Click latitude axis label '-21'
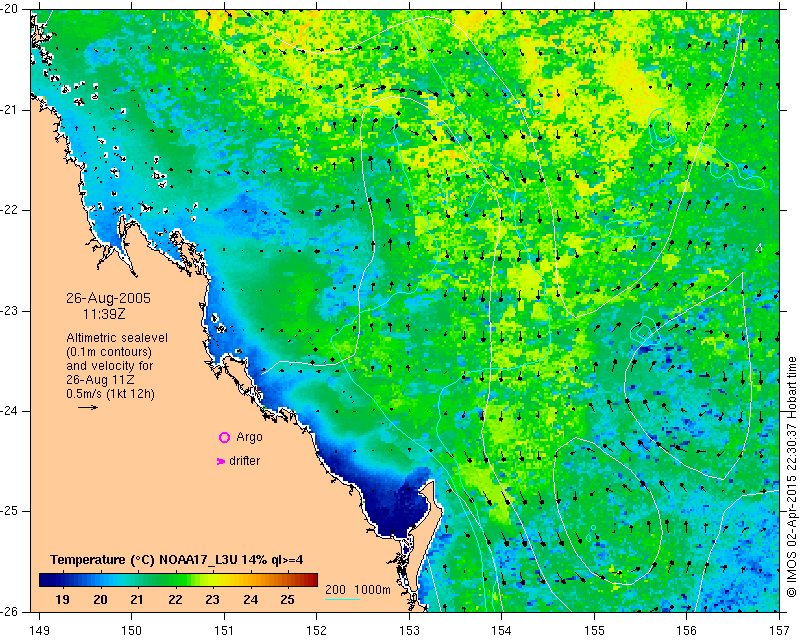 [x=10, y=110]
